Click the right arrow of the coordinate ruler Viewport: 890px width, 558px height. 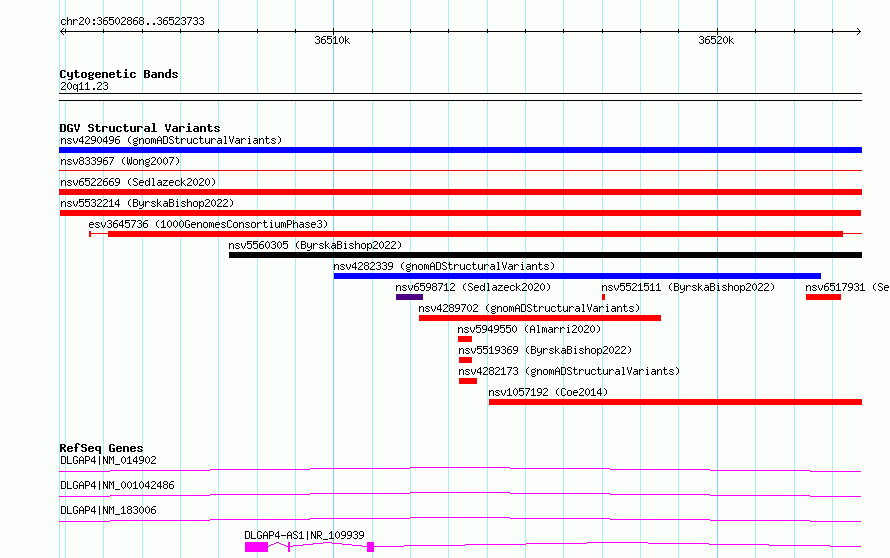(858, 32)
